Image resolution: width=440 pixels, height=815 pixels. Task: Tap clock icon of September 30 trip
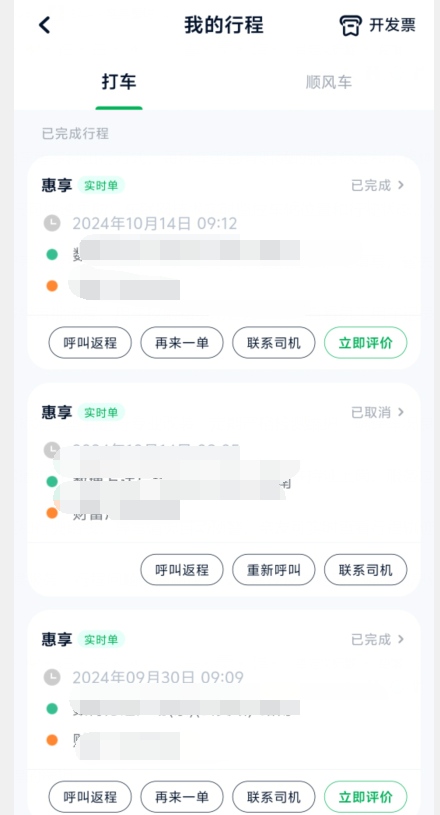click(51, 677)
